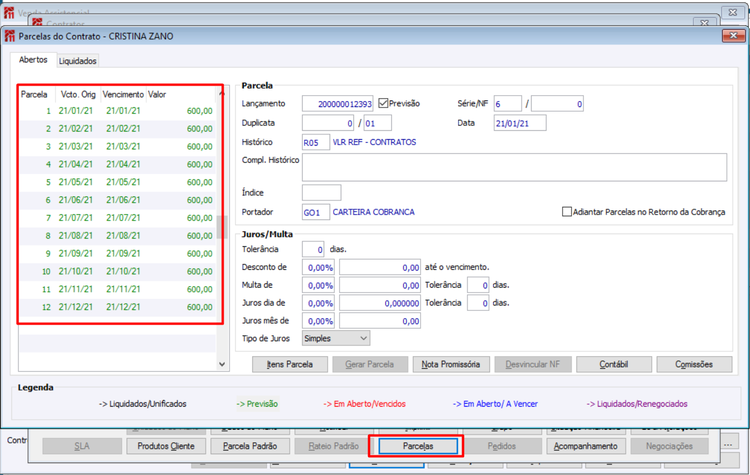The width and height of the screenshot is (750, 475).
Task: Close the Parcelas do Contrato window
Action: pyautogui.click(x=733, y=36)
